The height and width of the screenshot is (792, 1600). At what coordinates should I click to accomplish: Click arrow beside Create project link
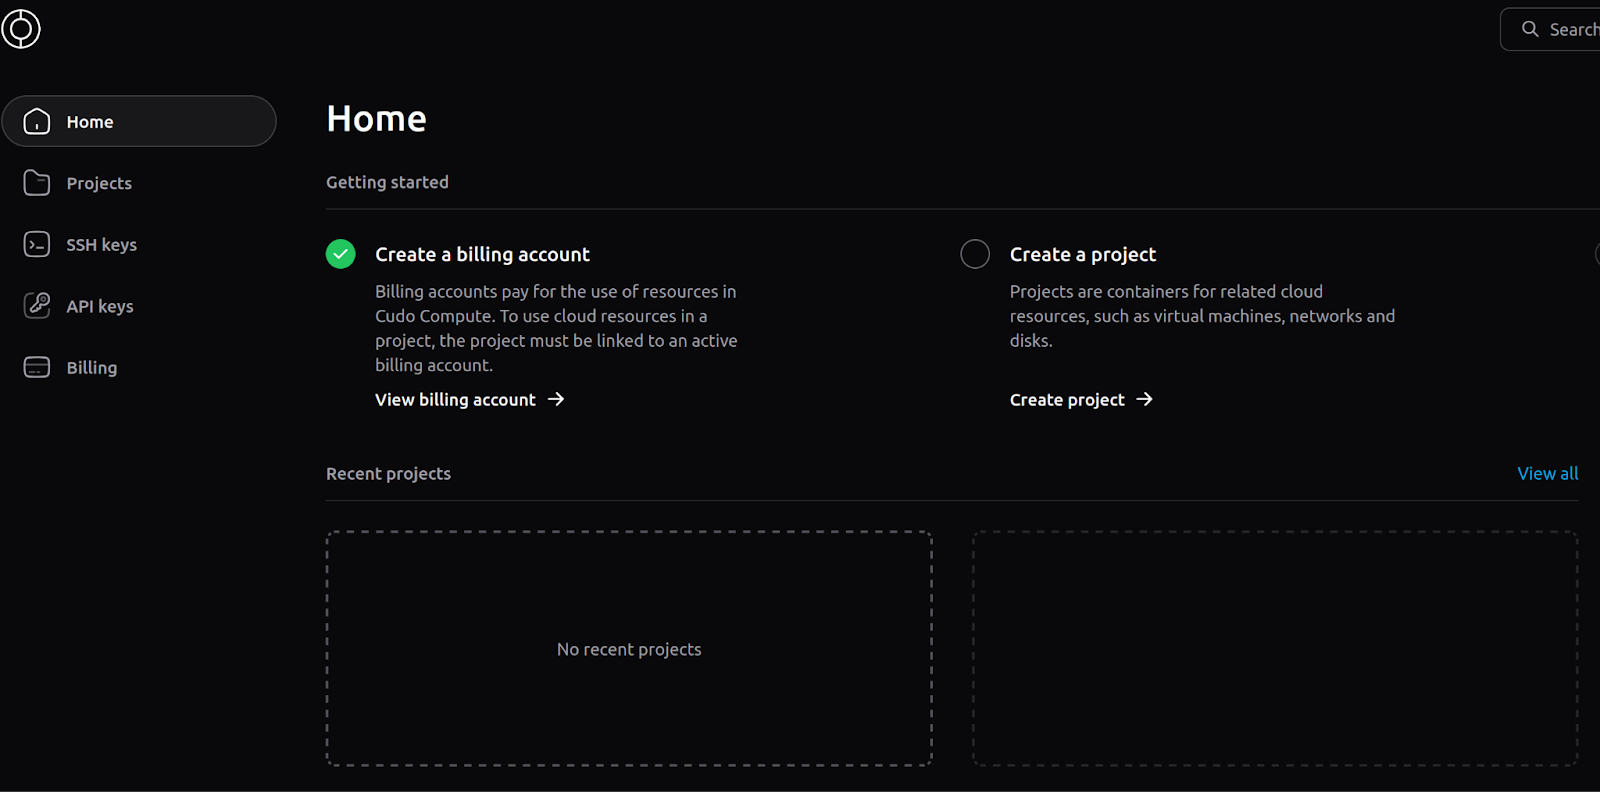click(1145, 400)
